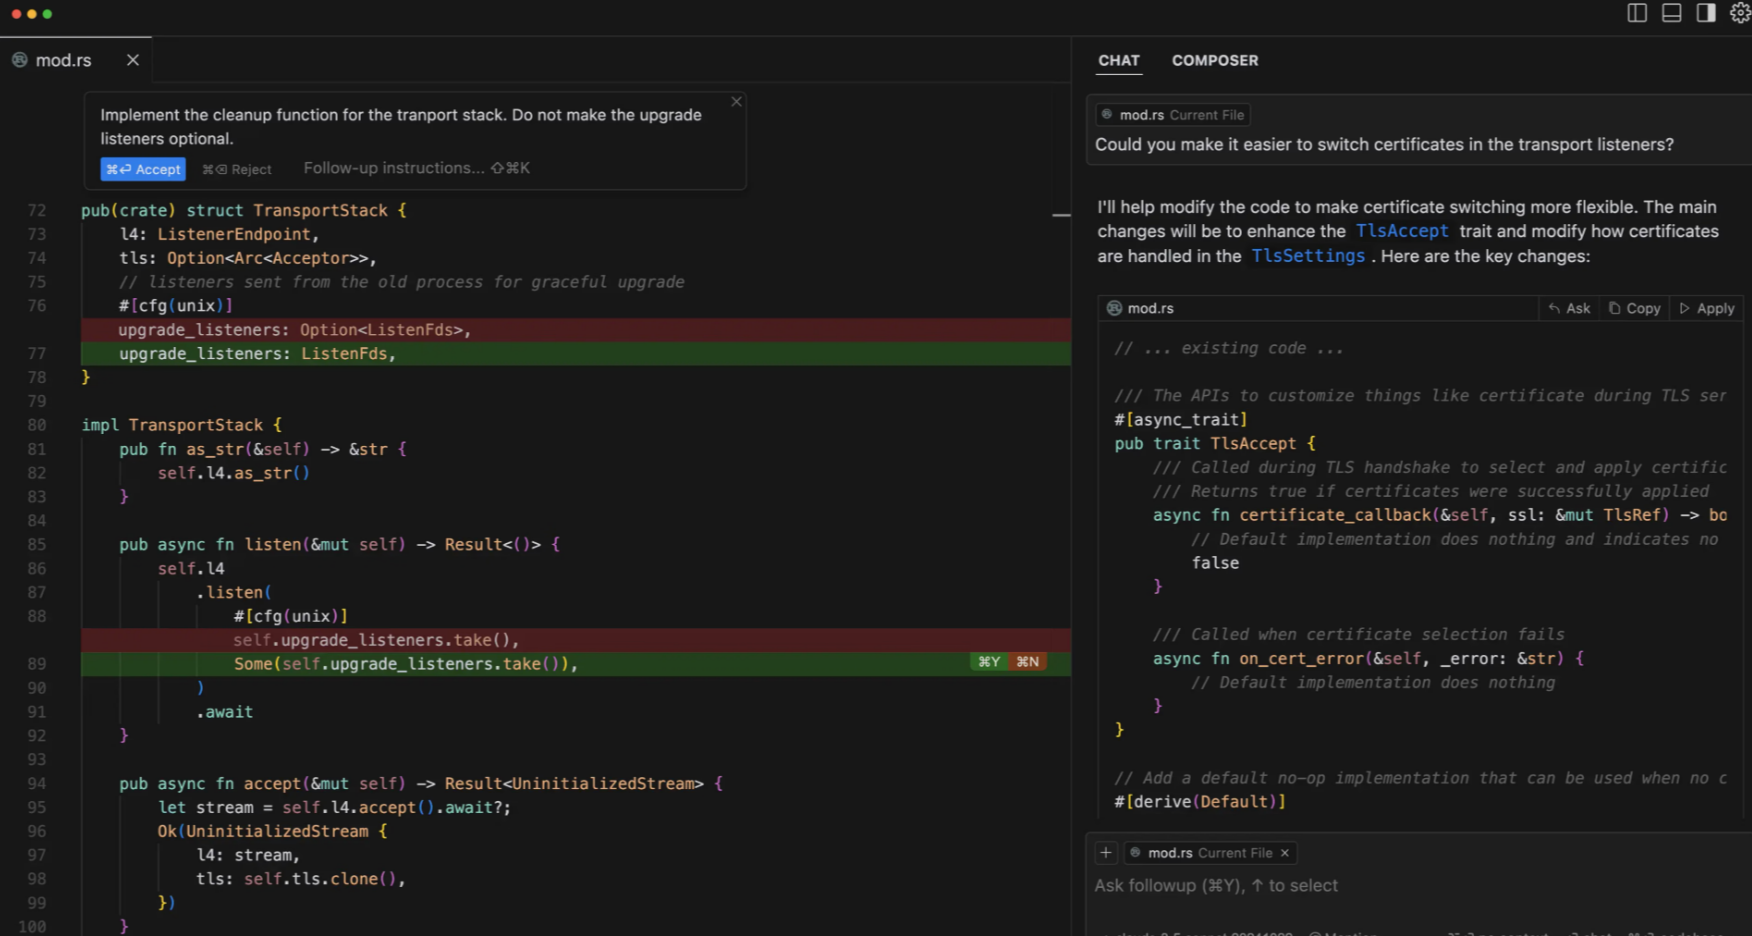Close the mod.rs editor tab
Screen dimensions: 1752x936
click(x=133, y=60)
